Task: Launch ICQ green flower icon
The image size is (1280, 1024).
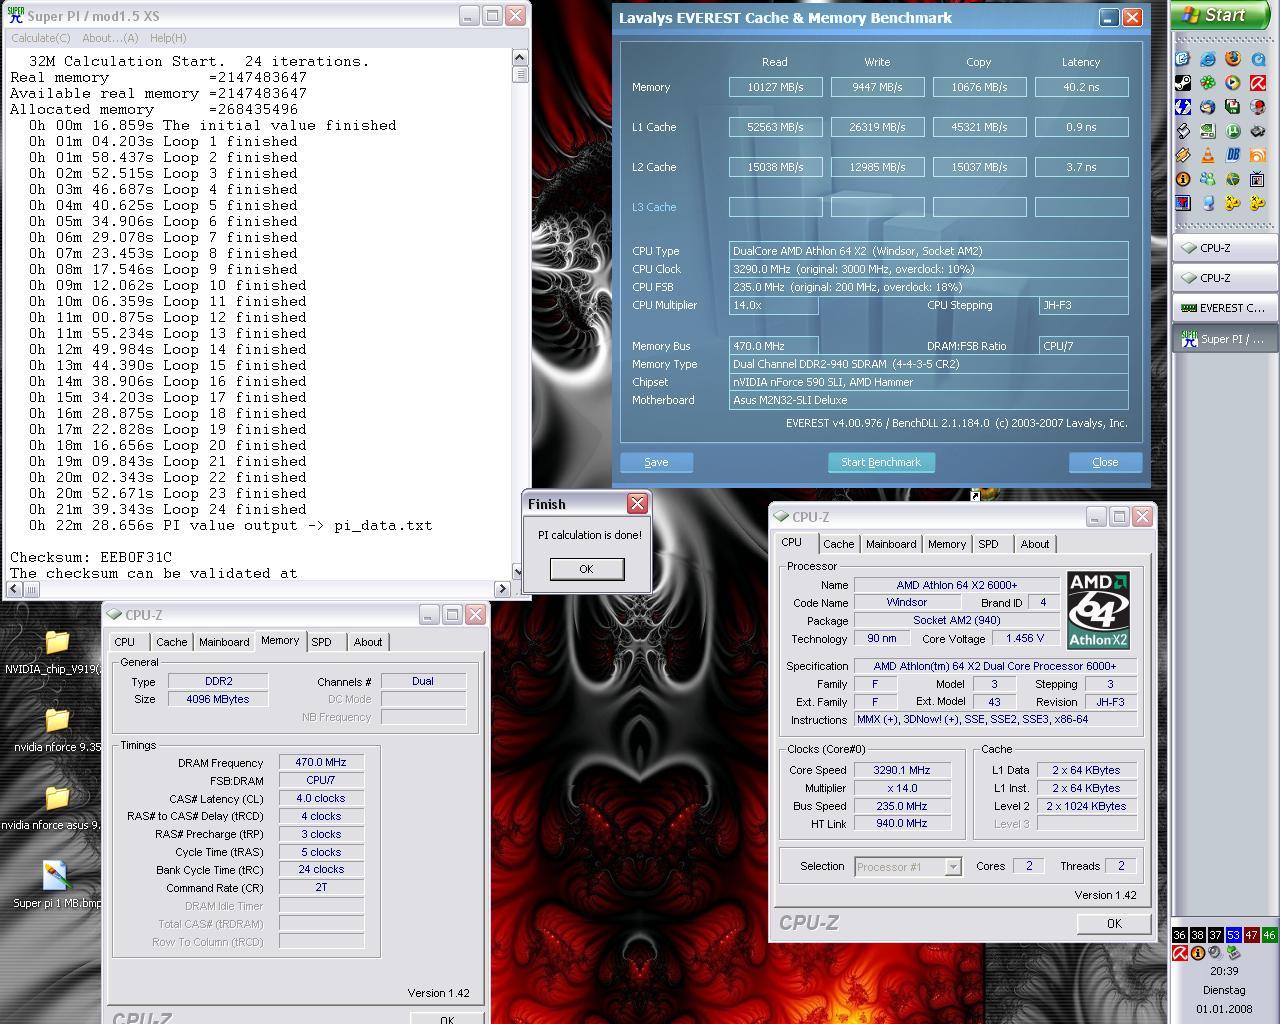Action: pyautogui.click(x=1208, y=82)
